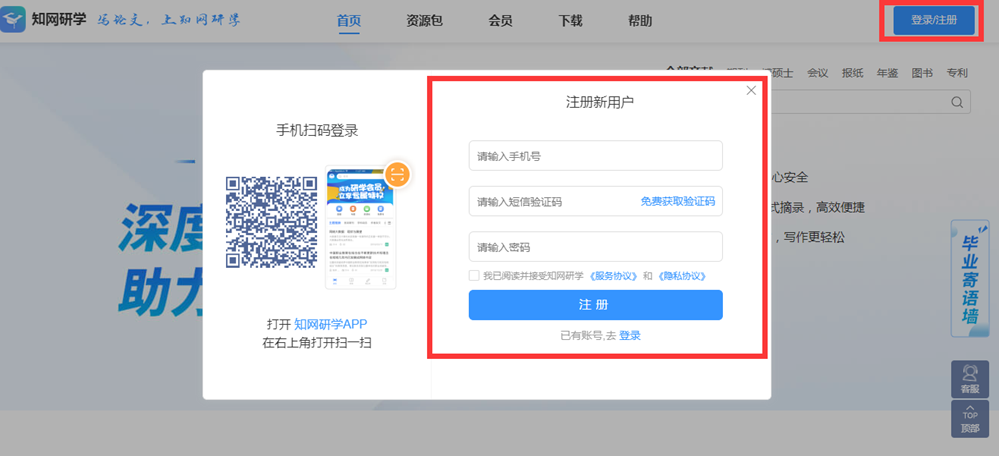
Task: Click the 知网研学 brand name text
Action: click(x=59, y=19)
